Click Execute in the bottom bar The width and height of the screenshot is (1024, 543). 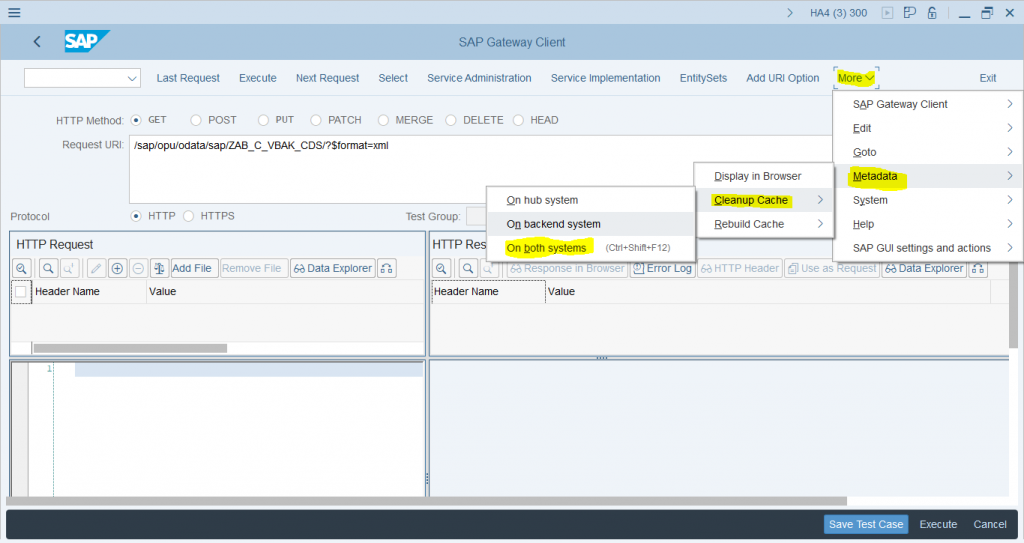pos(938,524)
